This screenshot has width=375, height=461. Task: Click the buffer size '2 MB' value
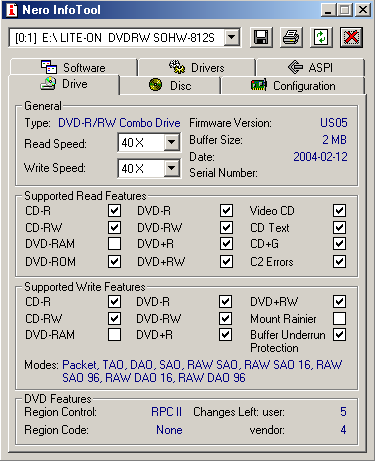pyautogui.click(x=335, y=140)
